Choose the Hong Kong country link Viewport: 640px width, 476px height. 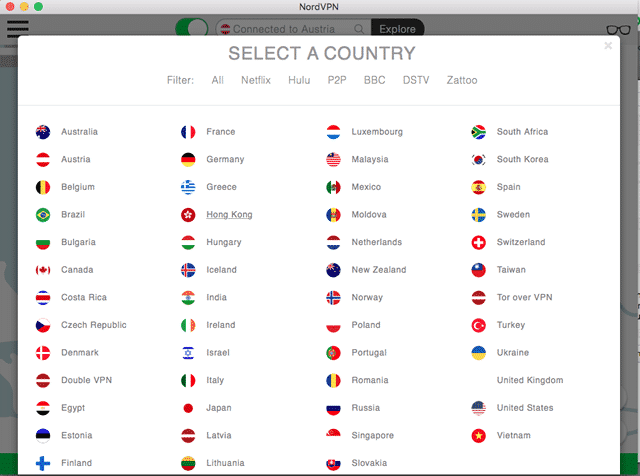tap(229, 215)
